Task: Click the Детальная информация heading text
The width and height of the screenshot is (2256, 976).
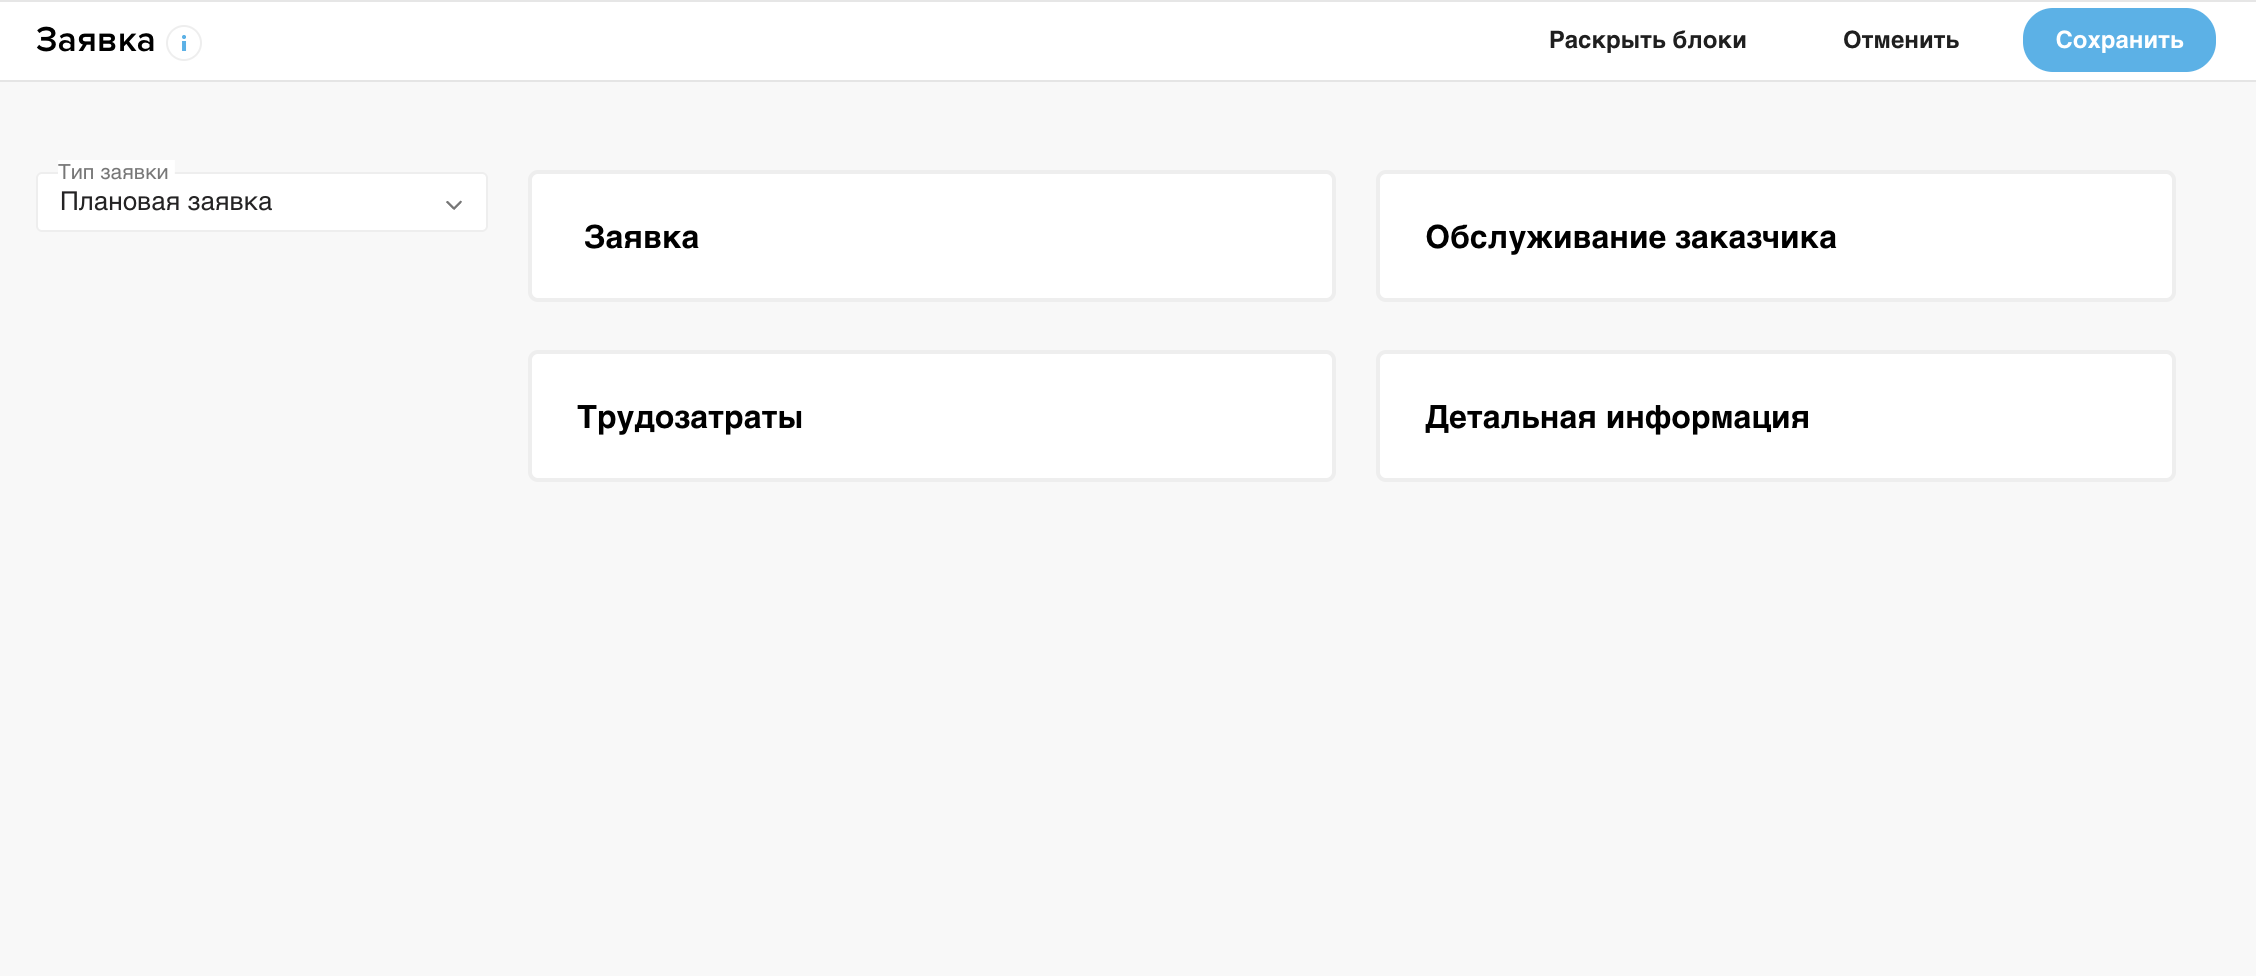Action: tap(1617, 417)
